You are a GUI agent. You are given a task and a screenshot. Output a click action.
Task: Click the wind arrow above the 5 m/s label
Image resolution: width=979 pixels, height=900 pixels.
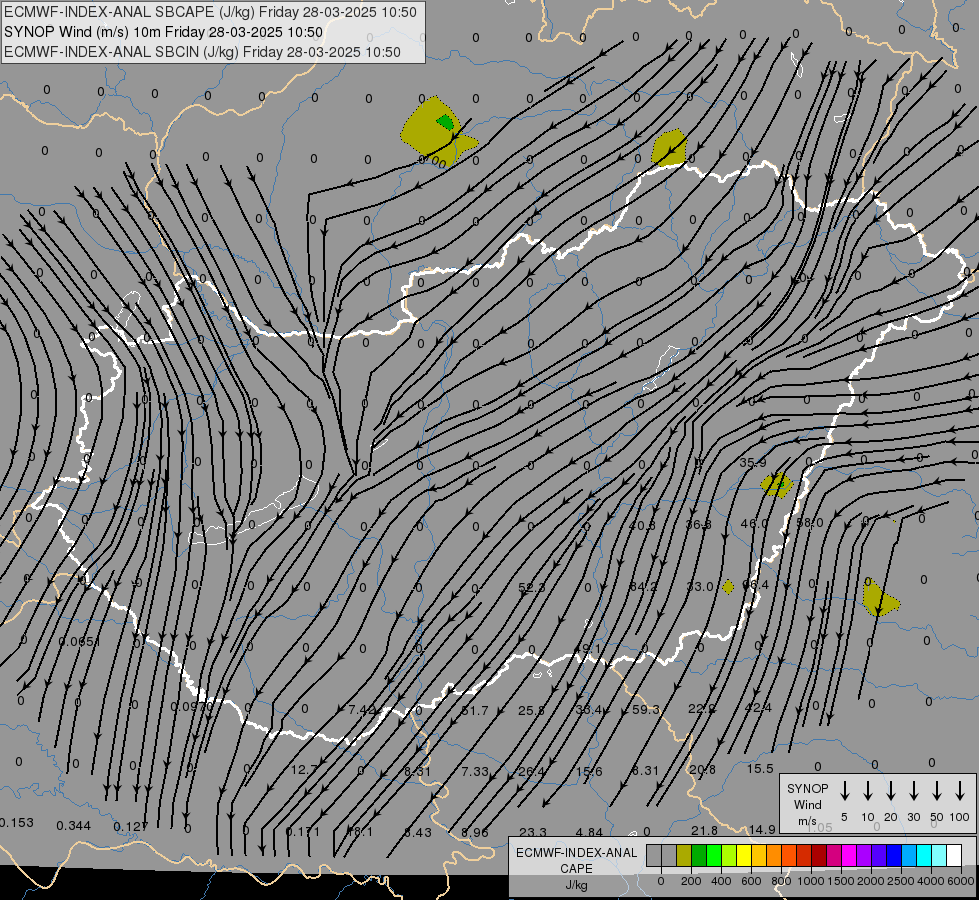click(845, 791)
